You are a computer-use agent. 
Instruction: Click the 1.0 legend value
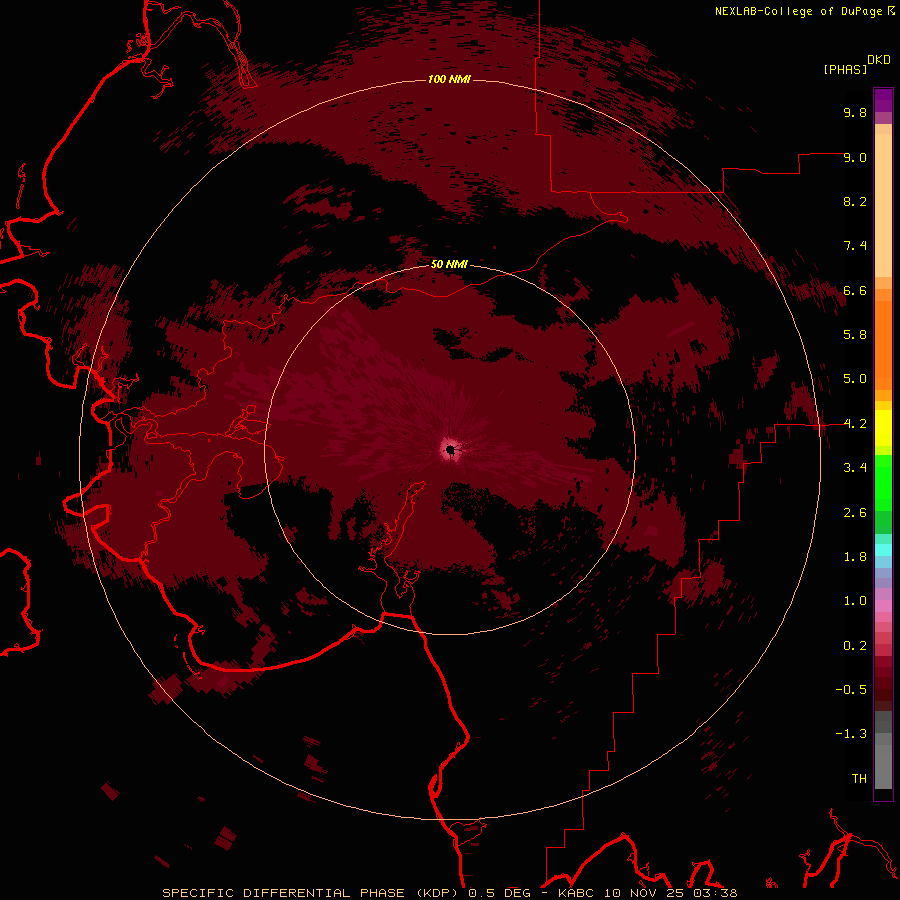pos(855,600)
